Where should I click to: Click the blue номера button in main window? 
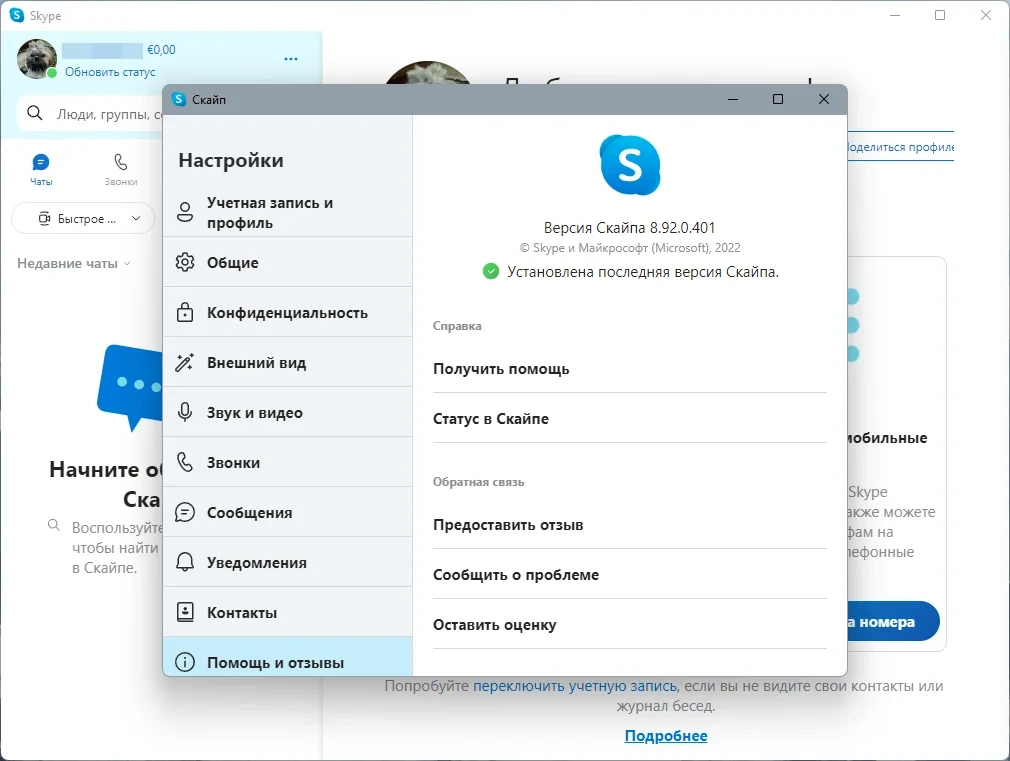point(893,621)
